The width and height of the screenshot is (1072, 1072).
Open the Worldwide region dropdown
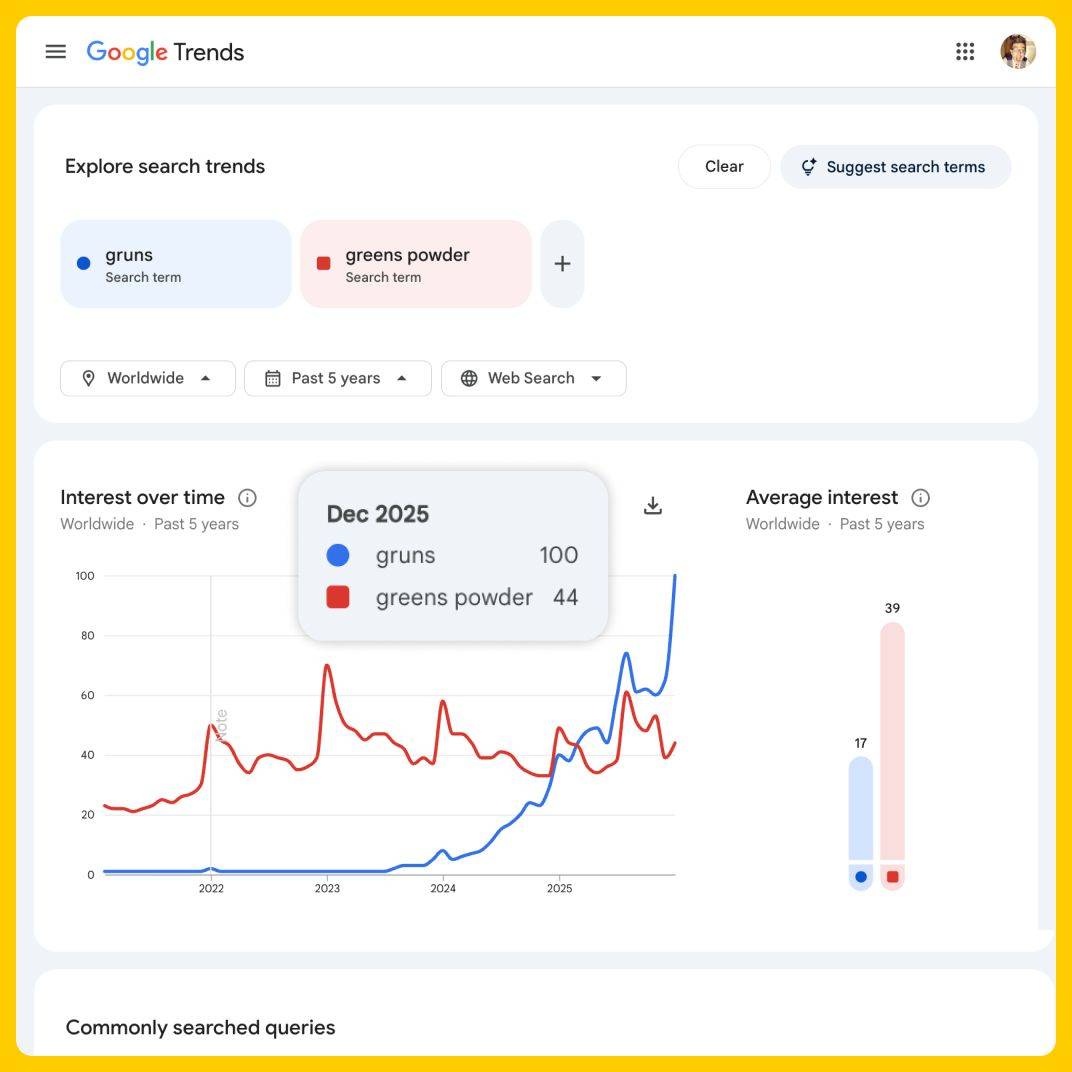147,378
